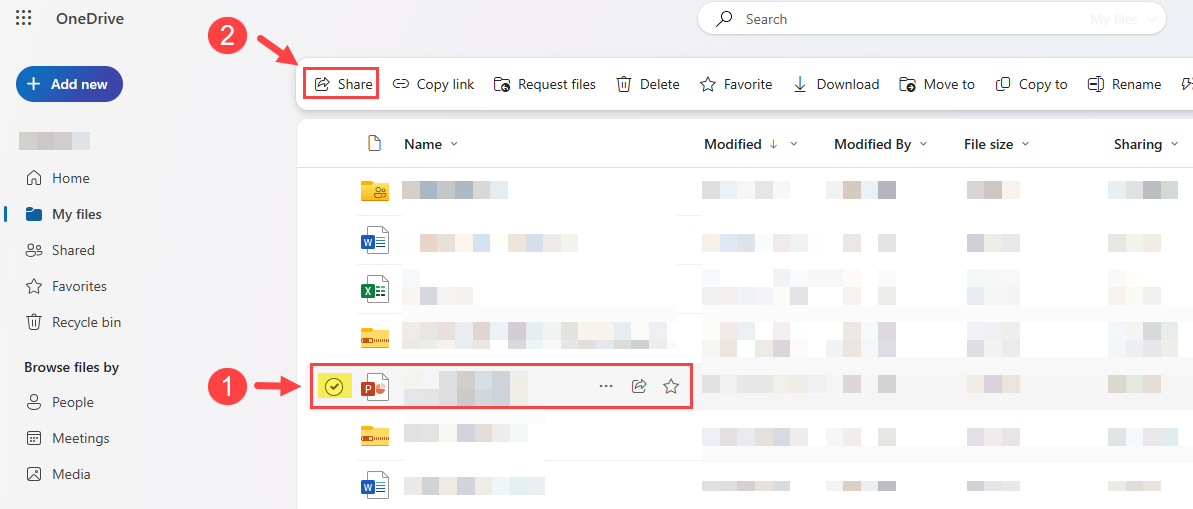Screen dimensions: 1193x509
Task: Click Copy link in the command bar
Action: pyautogui.click(x=434, y=84)
